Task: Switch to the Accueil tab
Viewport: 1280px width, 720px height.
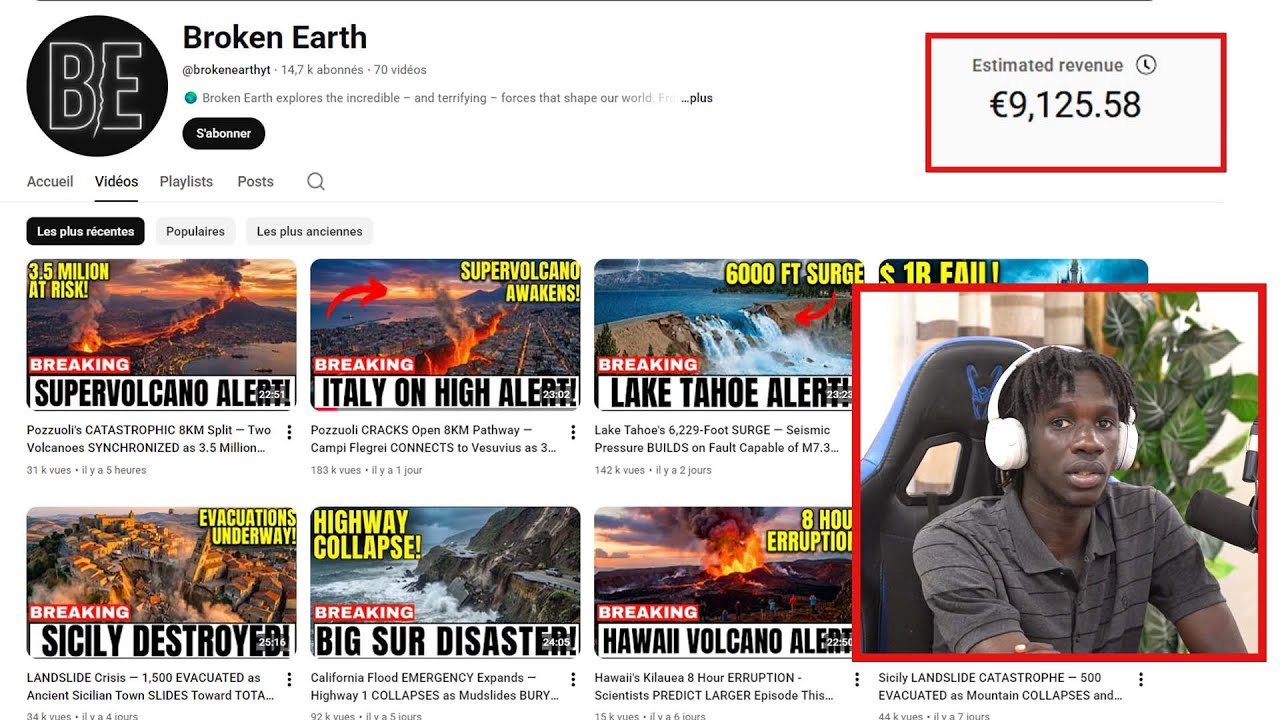Action: coord(50,181)
